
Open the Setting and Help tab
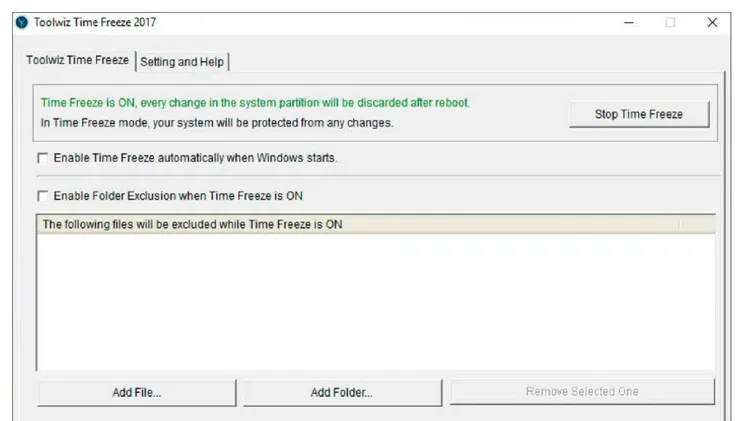pos(182,62)
